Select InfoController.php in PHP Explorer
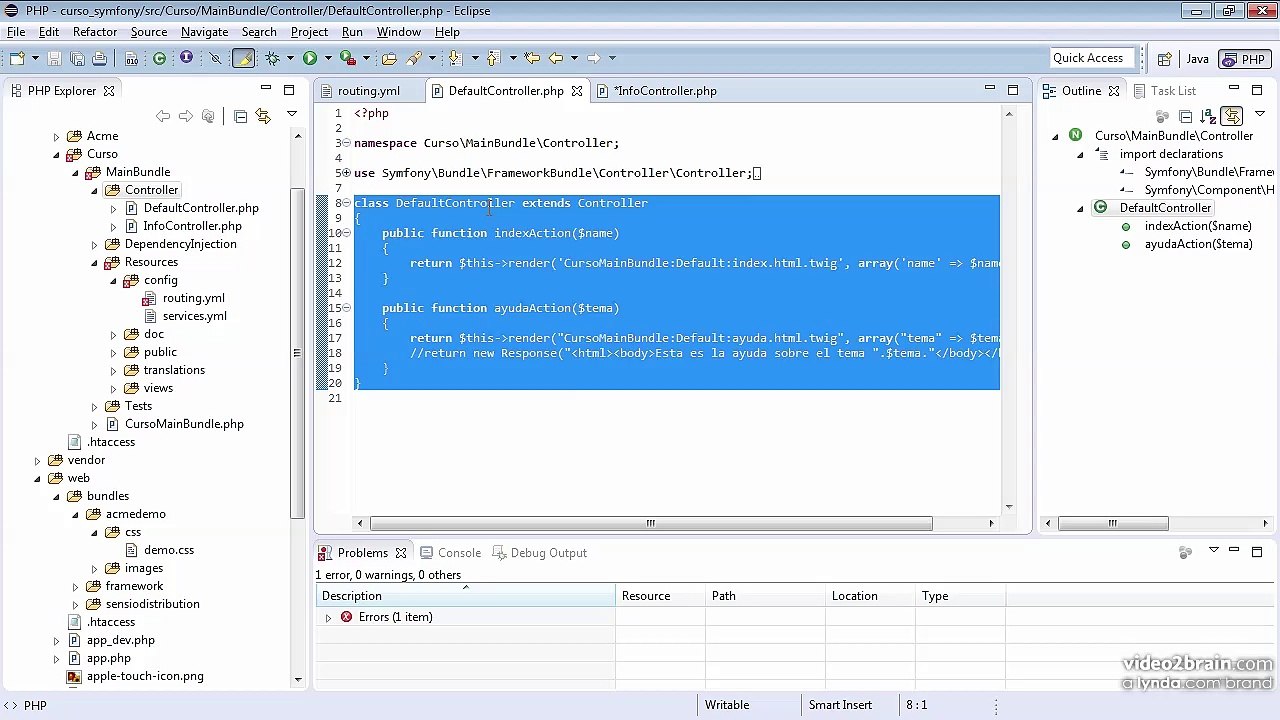The width and height of the screenshot is (1280, 720). point(192,226)
